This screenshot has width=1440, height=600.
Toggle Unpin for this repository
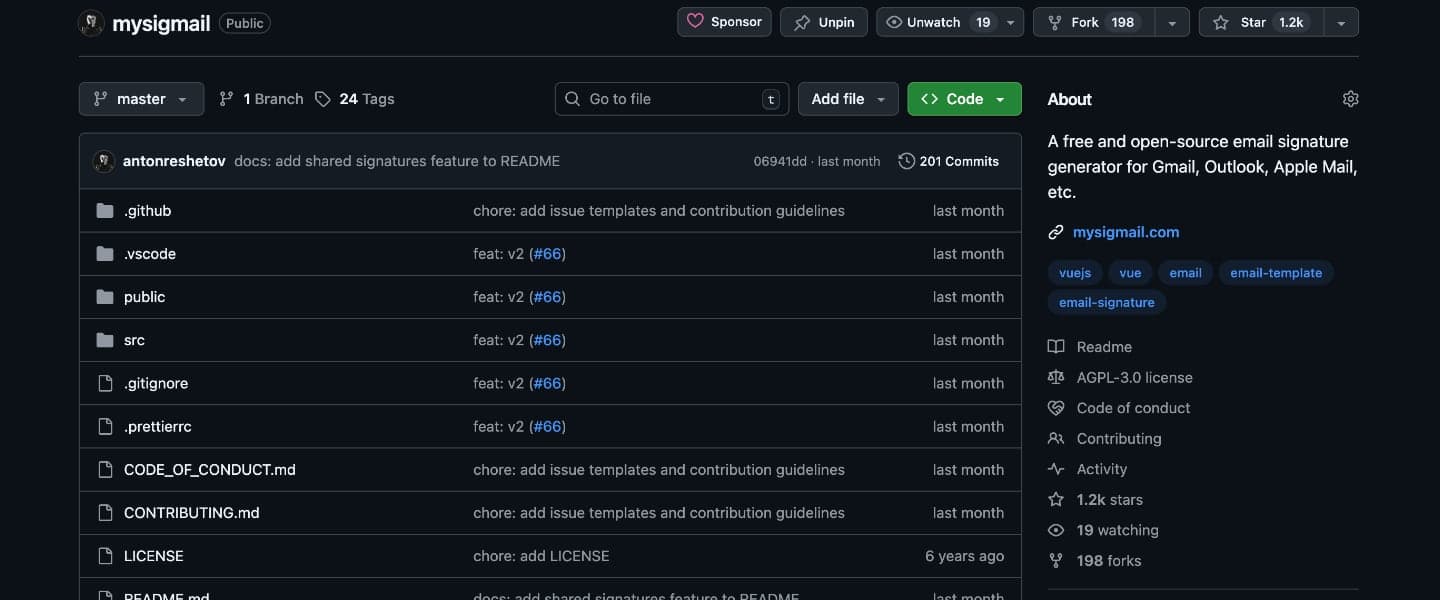(x=825, y=22)
